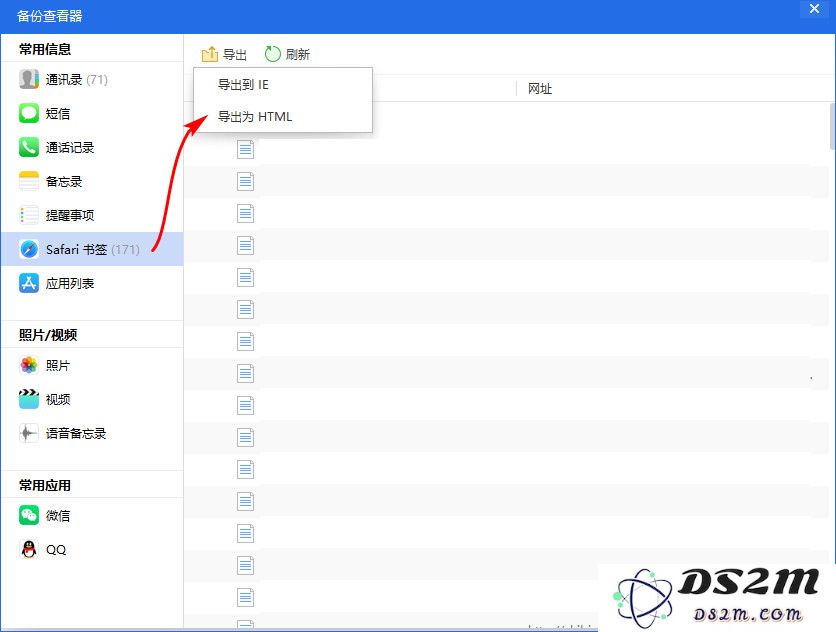The image size is (836, 632).
Task: Click the 刷新 button label
Action: [298, 54]
